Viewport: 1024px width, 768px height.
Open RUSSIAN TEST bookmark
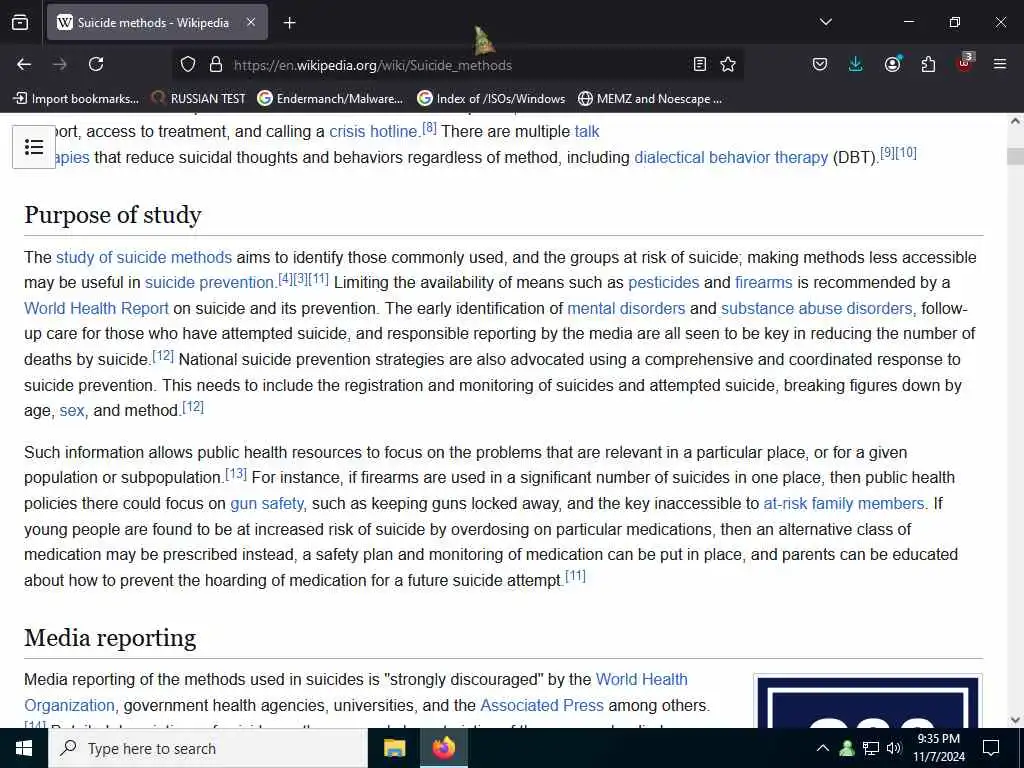[199, 99]
